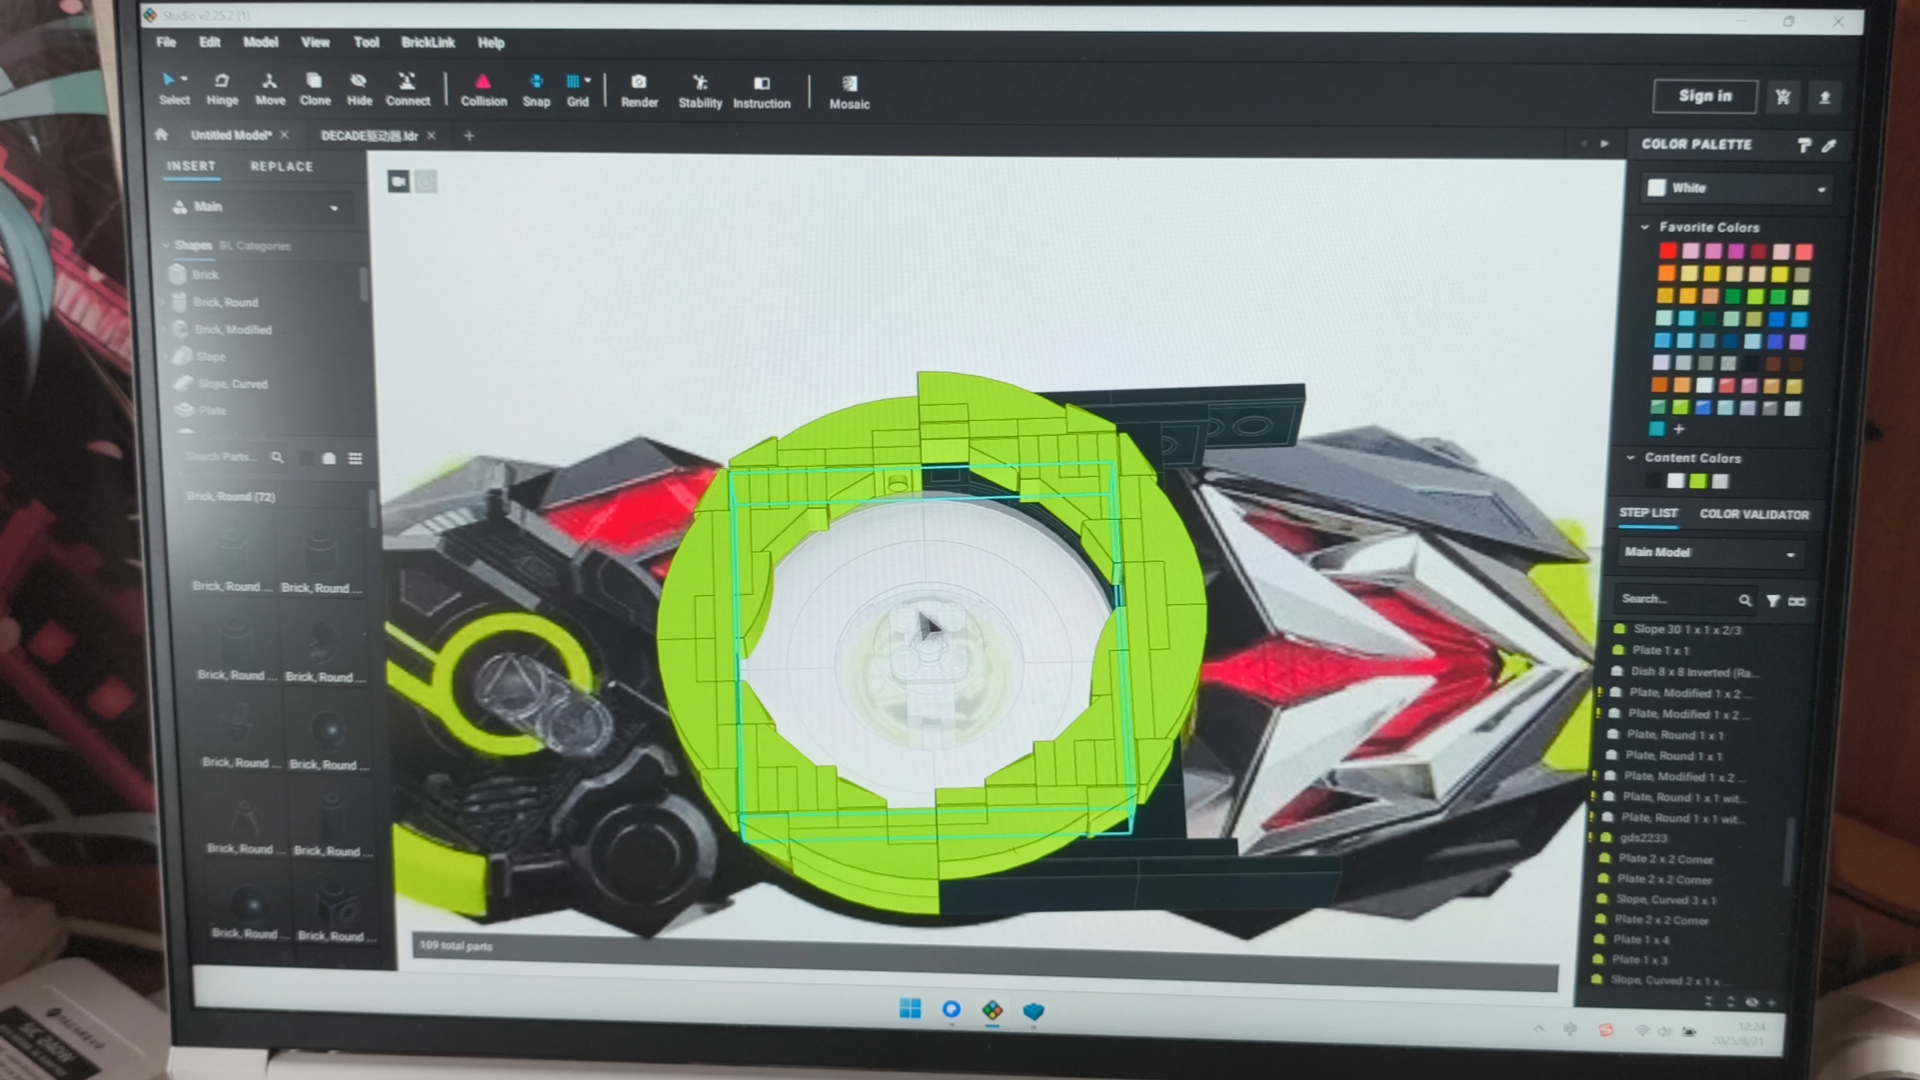Screen dimensions: 1920x1080
Task: Click the filter funnel icon in Step List
Action: 1773,600
